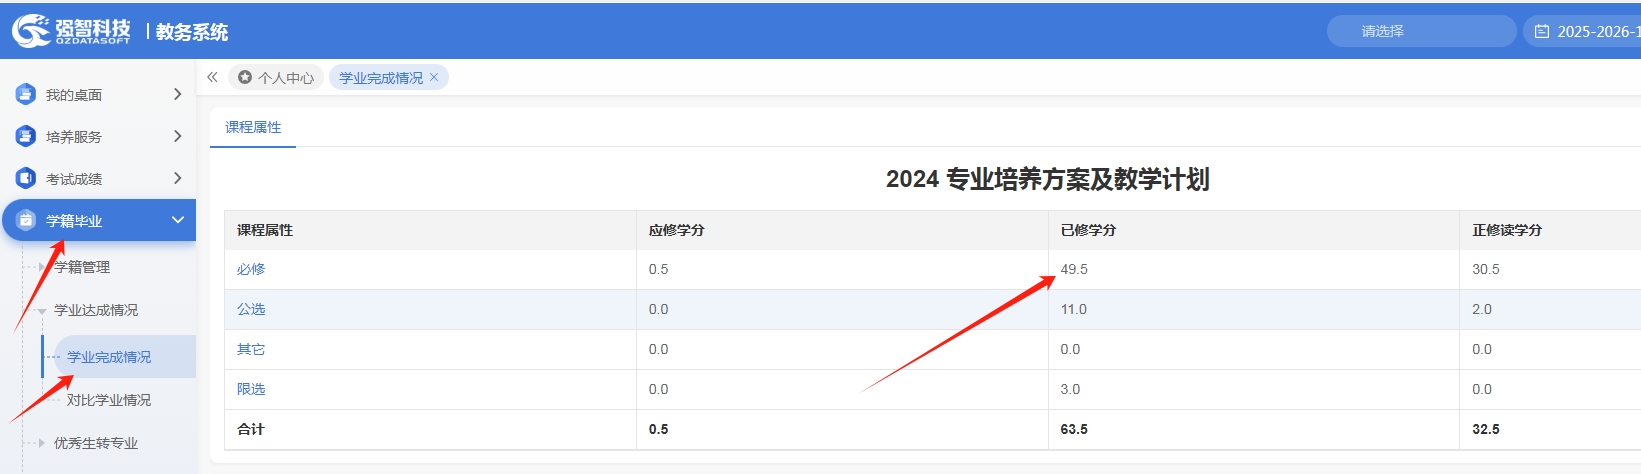This screenshot has width=1641, height=474.
Task: Click the 个人中心 star icon
Action: [x=245, y=77]
